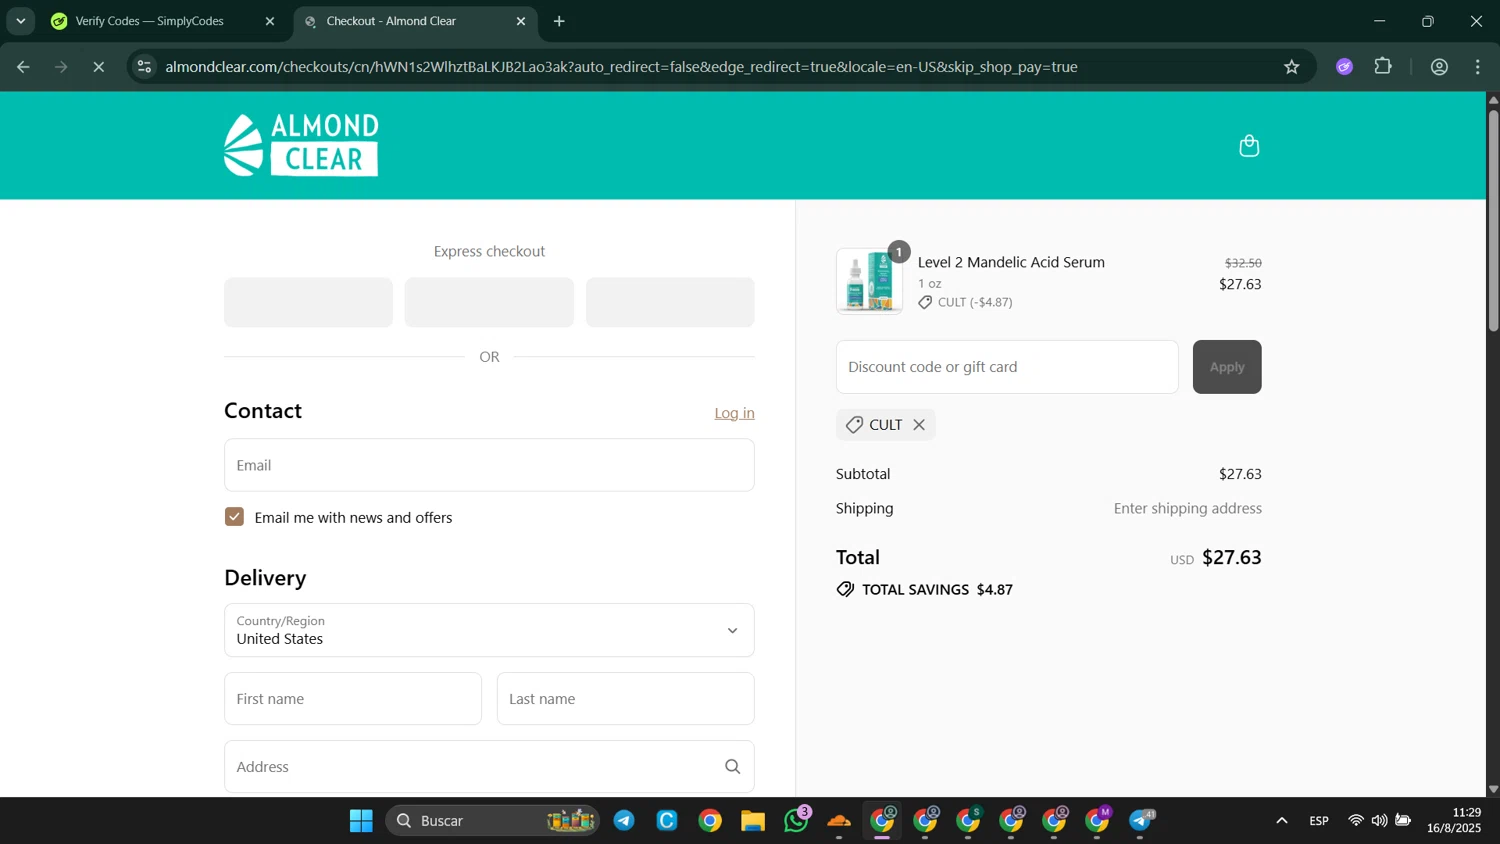Image resolution: width=1500 pixels, height=844 pixels.
Task: Open the Chrome icon with S profile badge
Action: (968, 821)
